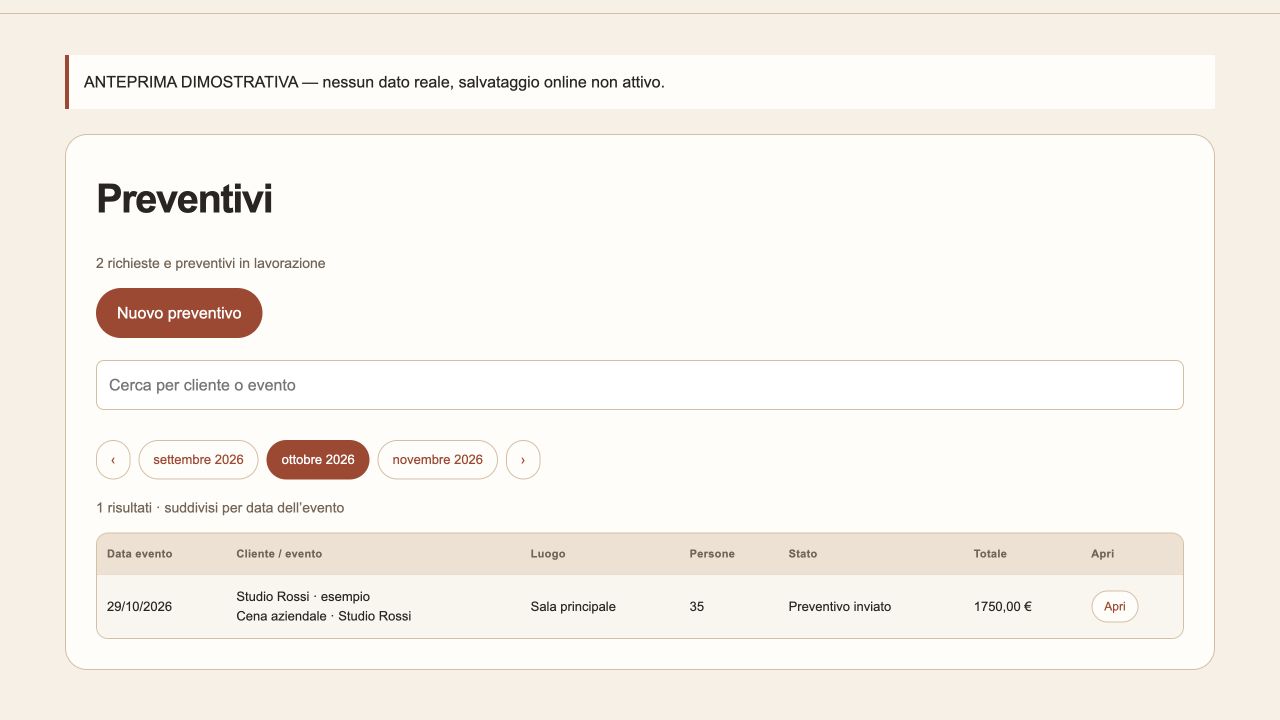The width and height of the screenshot is (1280, 720).
Task: Click the Sala principale cell
Action: (x=573, y=606)
